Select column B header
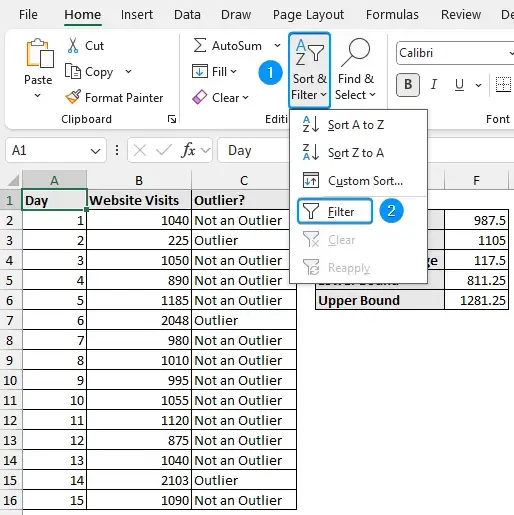The height and width of the screenshot is (515, 514). (139, 180)
